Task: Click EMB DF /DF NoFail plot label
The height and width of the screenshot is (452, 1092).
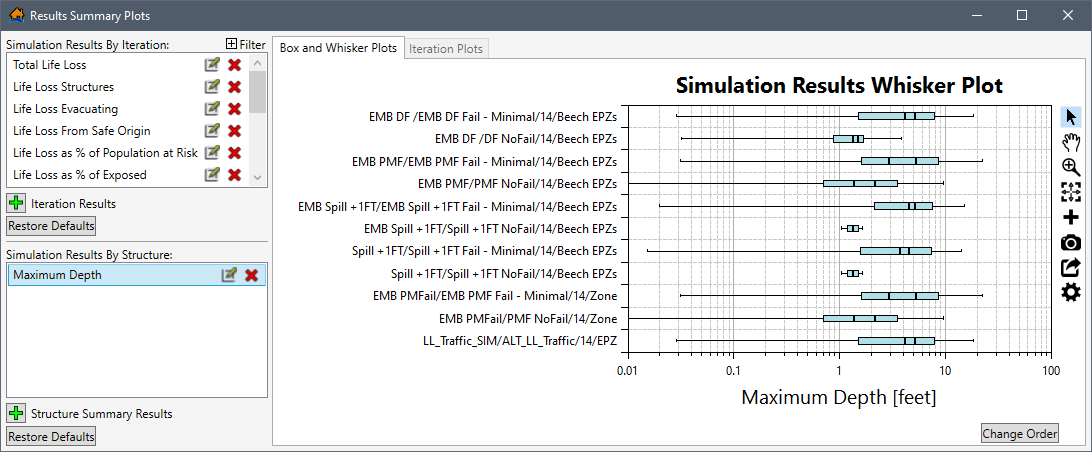Action: (x=526, y=139)
